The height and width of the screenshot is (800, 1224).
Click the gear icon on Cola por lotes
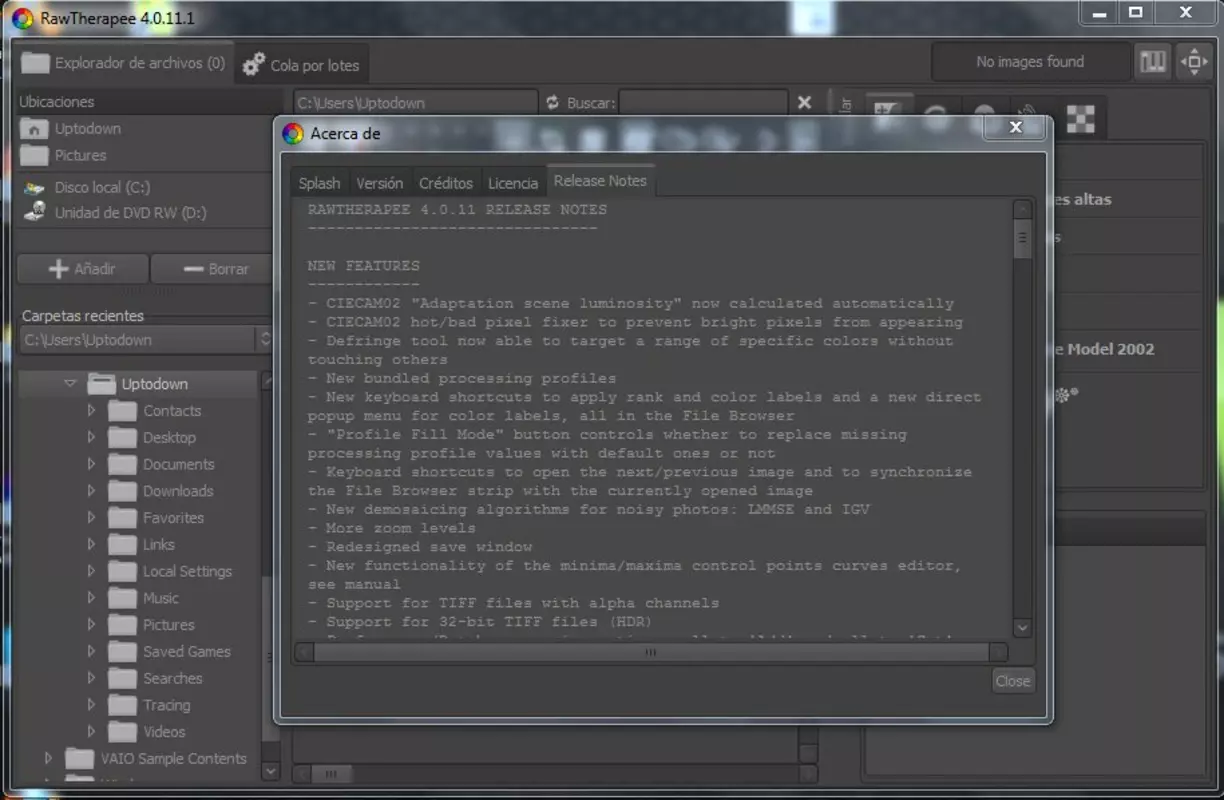pos(254,64)
